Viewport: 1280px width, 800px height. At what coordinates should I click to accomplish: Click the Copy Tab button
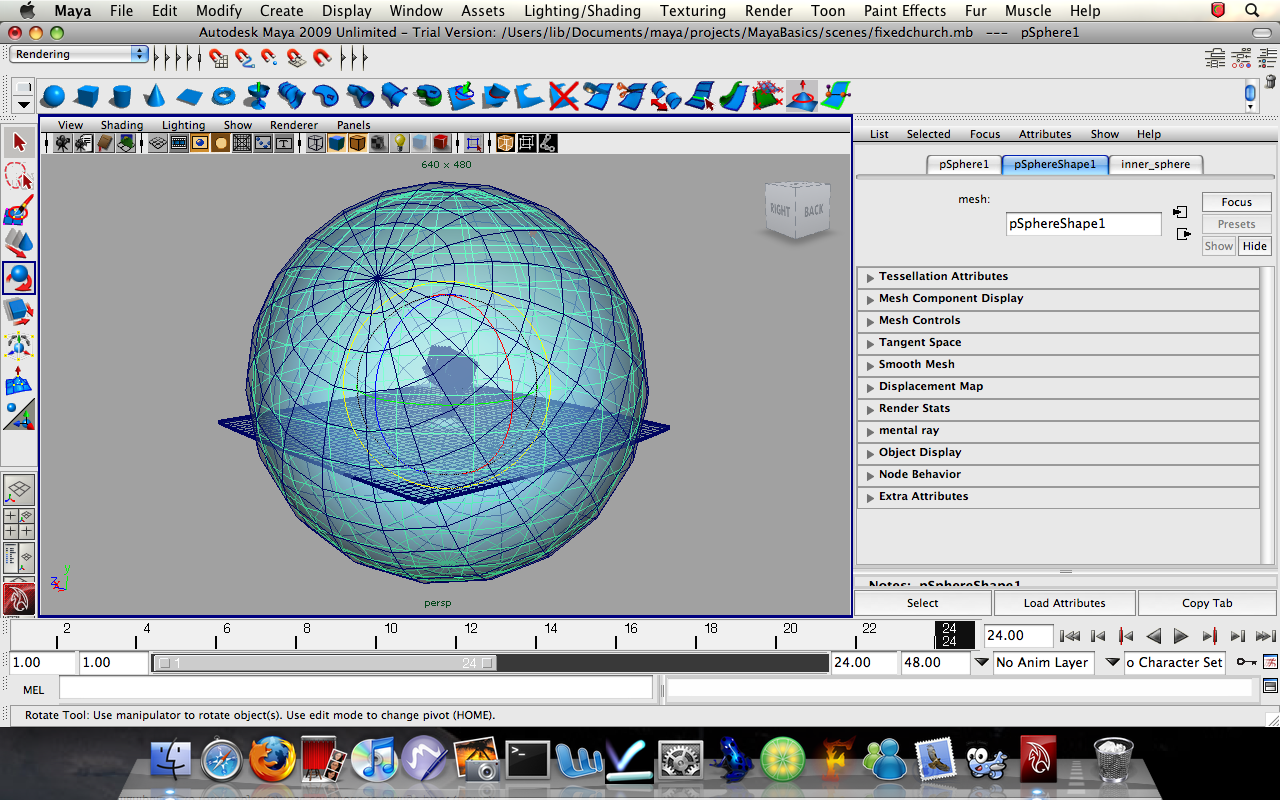point(1207,603)
